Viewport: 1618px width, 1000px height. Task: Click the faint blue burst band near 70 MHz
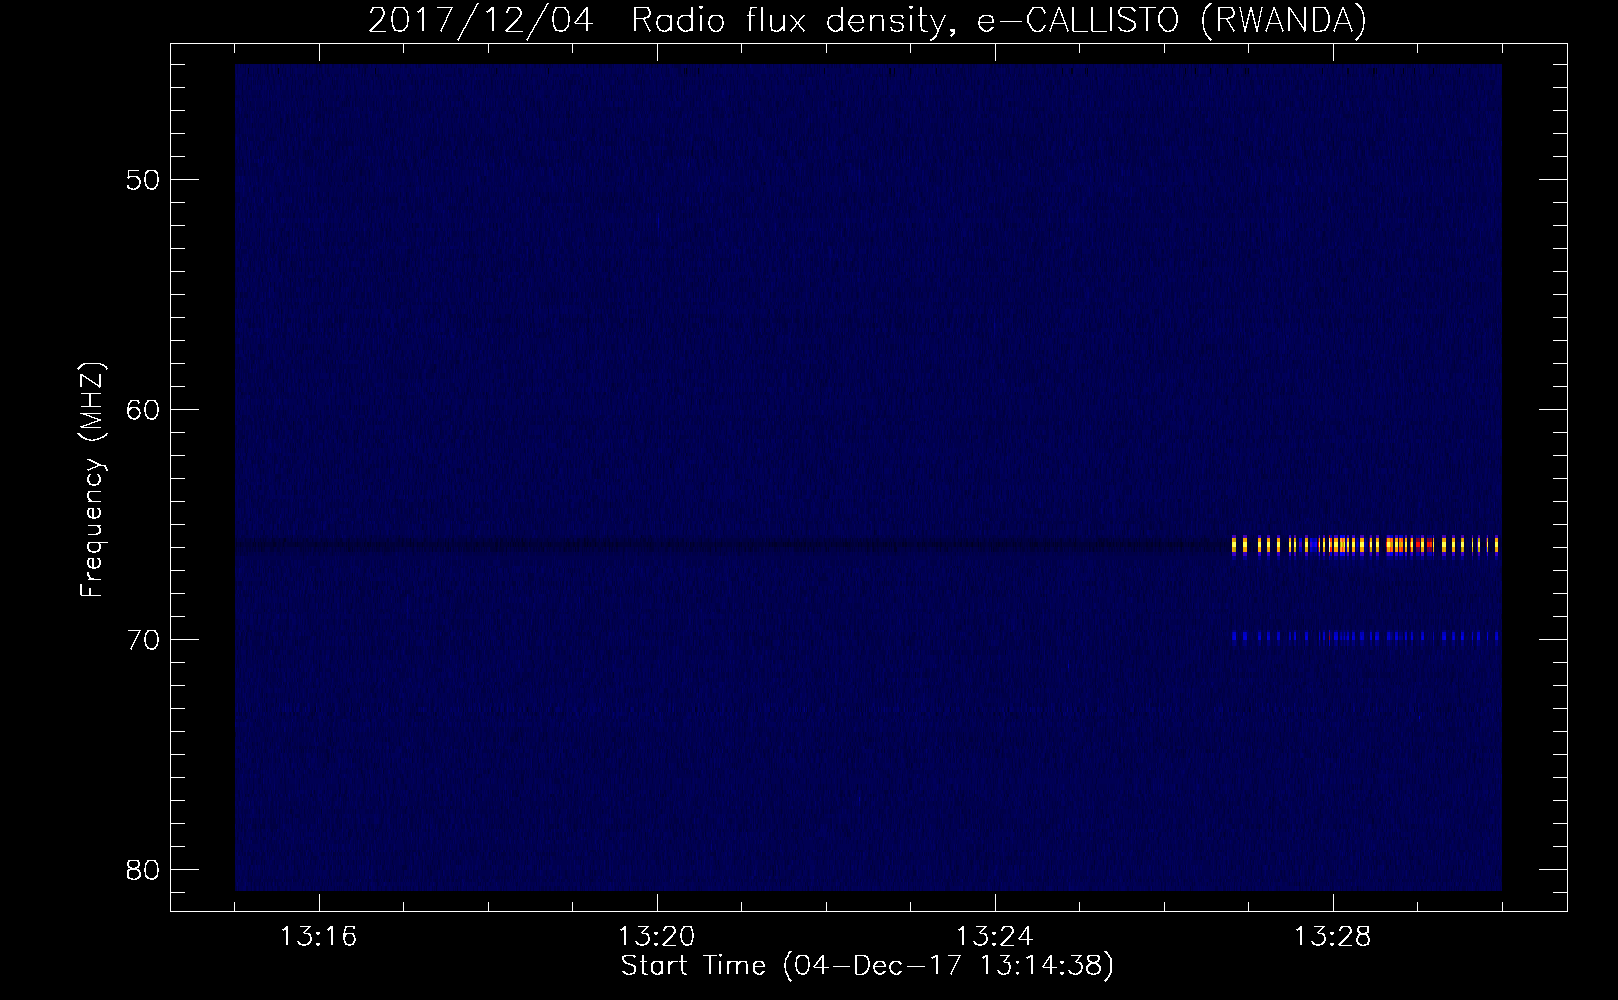click(x=1366, y=636)
